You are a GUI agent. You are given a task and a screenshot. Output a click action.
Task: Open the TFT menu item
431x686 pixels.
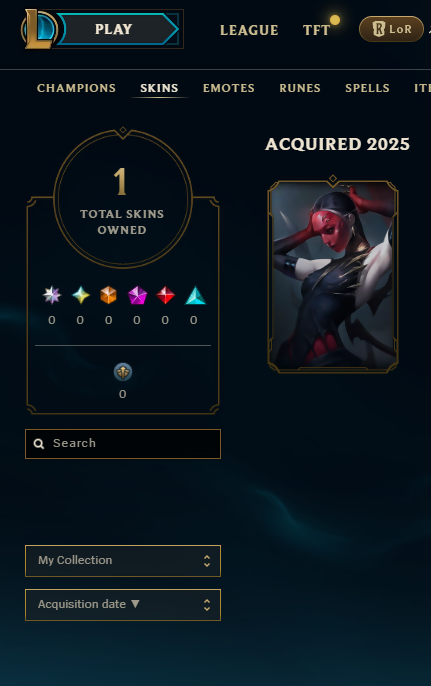(316, 30)
